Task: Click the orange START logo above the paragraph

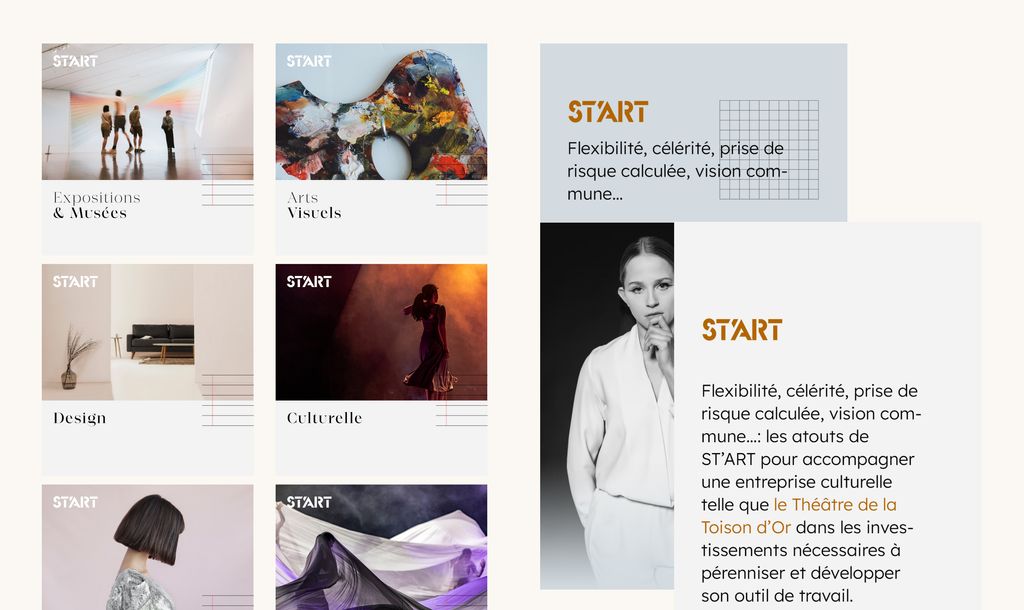Action: (x=742, y=330)
